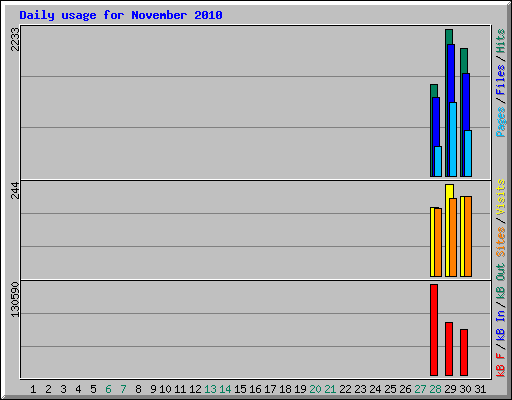
Task: Click day 30 label on x-axis
Action: [465, 389]
